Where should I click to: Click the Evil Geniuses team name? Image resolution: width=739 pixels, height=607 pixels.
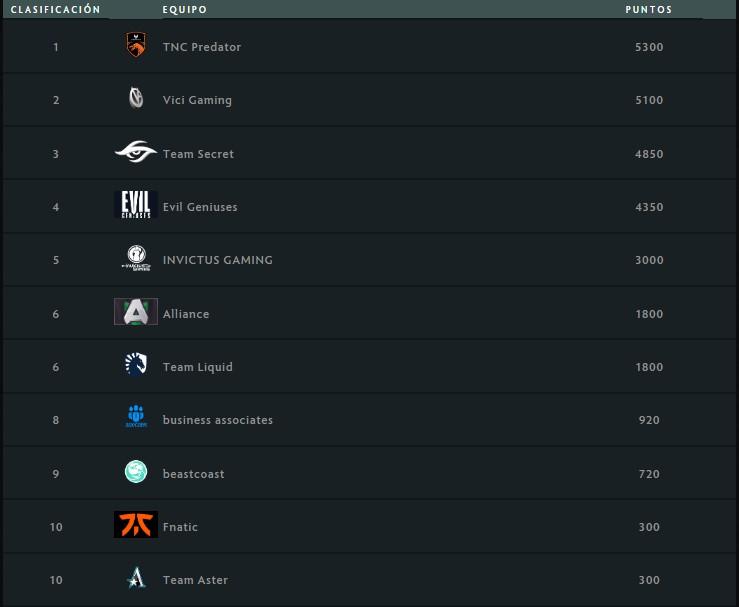[x=200, y=207]
